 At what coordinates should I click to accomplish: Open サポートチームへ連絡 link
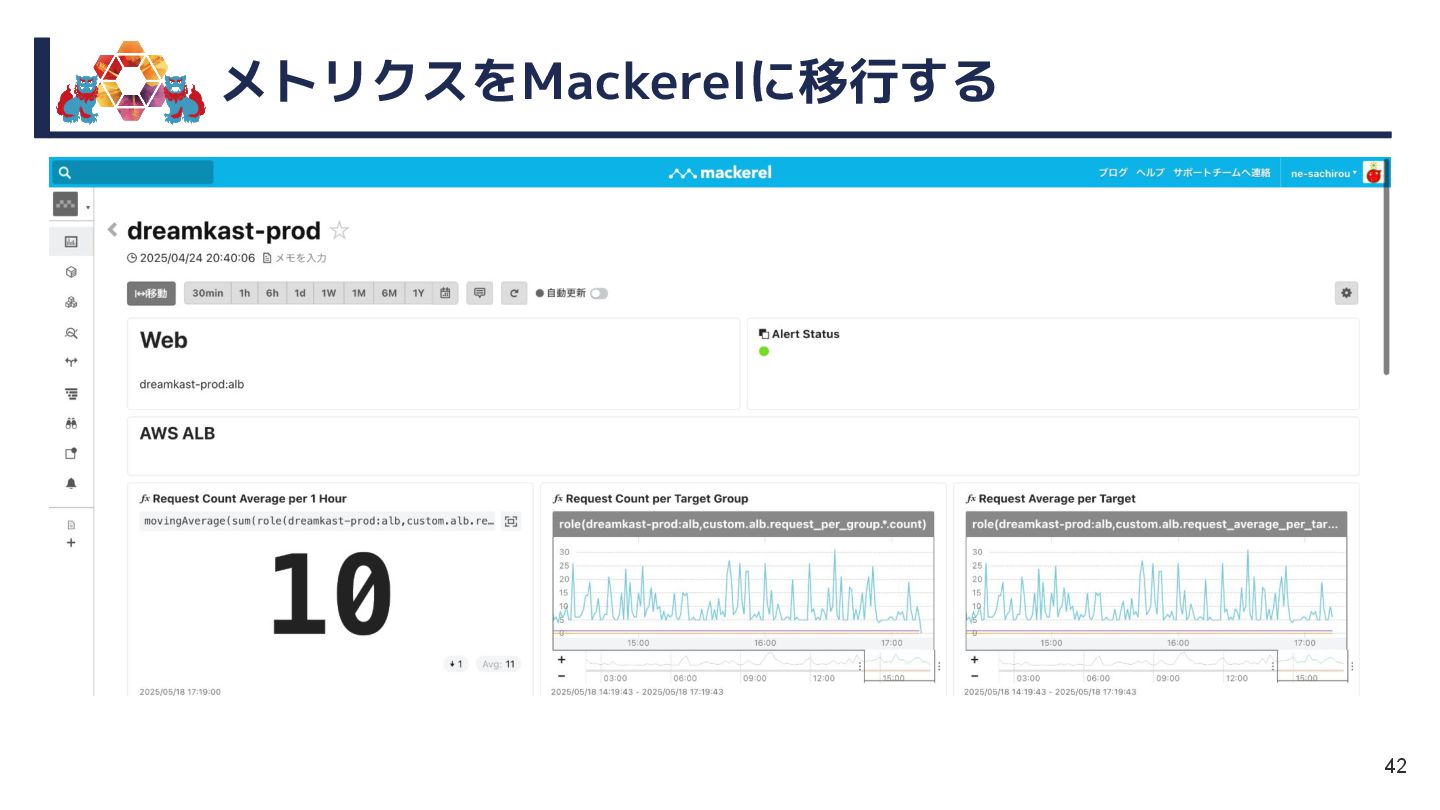pyautogui.click(x=1222, y=173)
